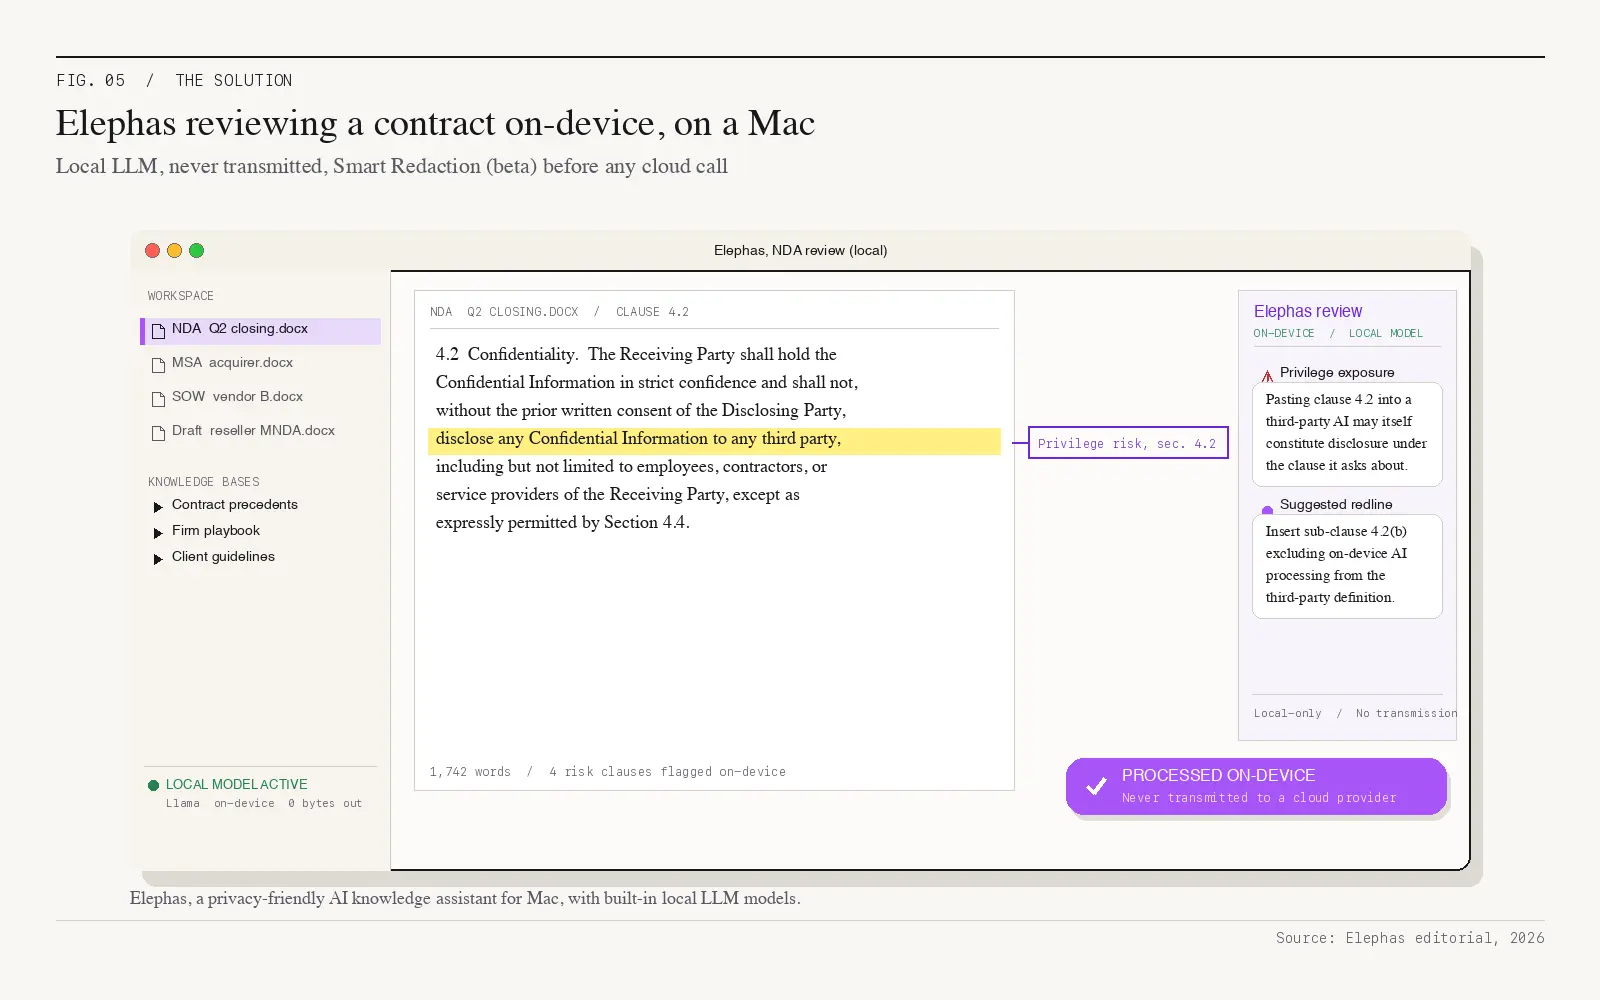Viewport: 1600px width, 1000px height.
Task: Click the Elephas review panel heading
Action: pyautogui.click(x=1308, y=311)
